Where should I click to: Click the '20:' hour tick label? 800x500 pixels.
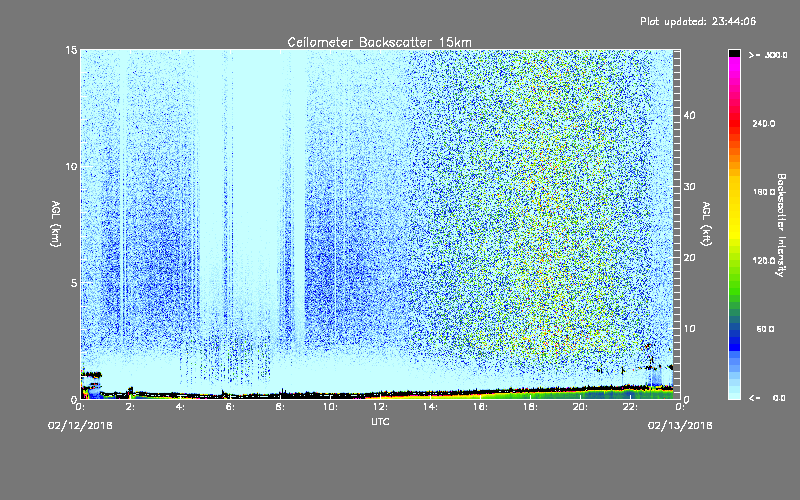coord(580,407)
